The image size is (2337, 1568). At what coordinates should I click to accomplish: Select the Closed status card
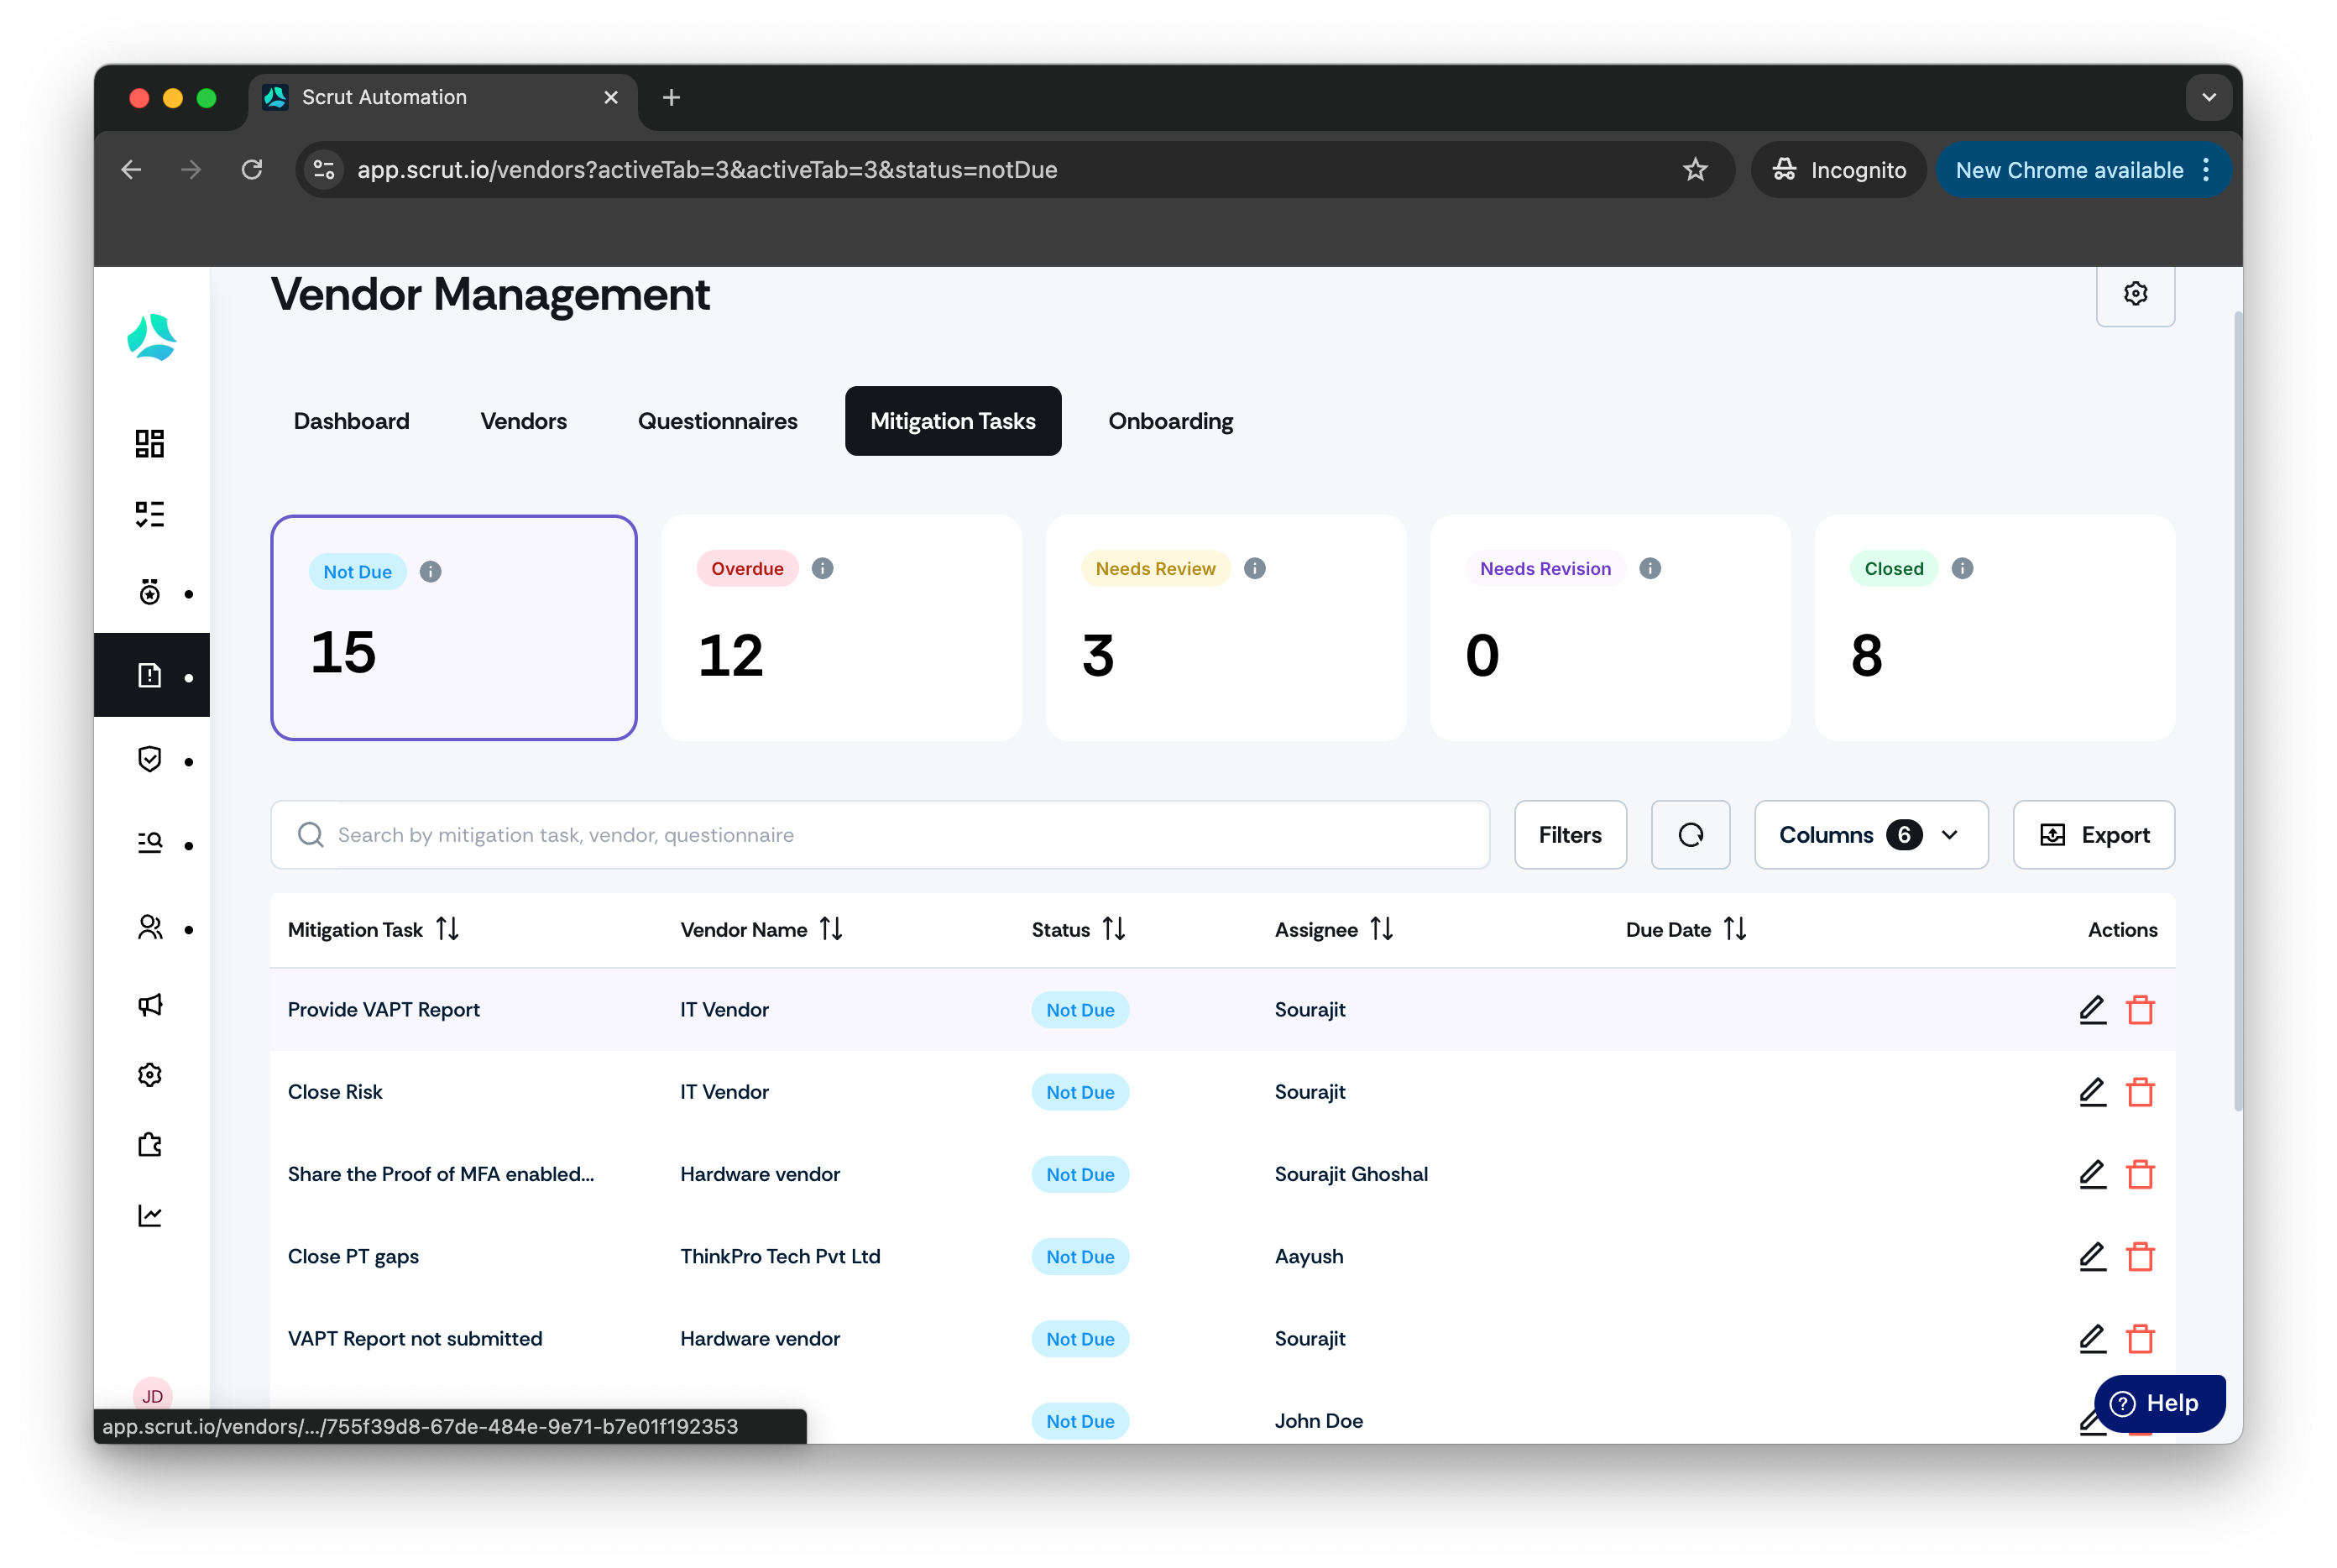[1994, 628]
